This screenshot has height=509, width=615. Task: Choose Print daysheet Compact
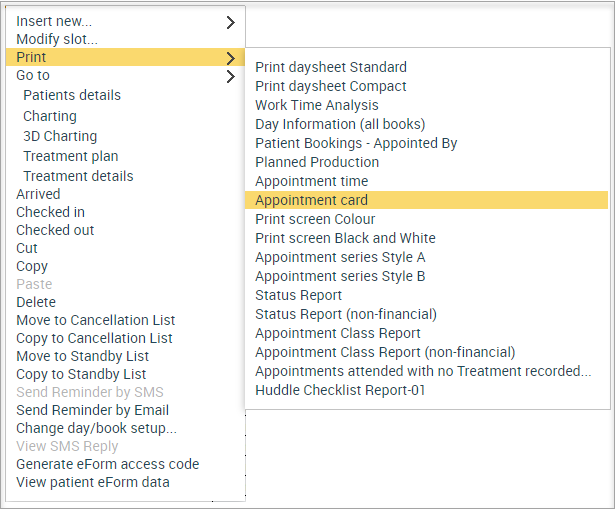click(x=331, y=86)
